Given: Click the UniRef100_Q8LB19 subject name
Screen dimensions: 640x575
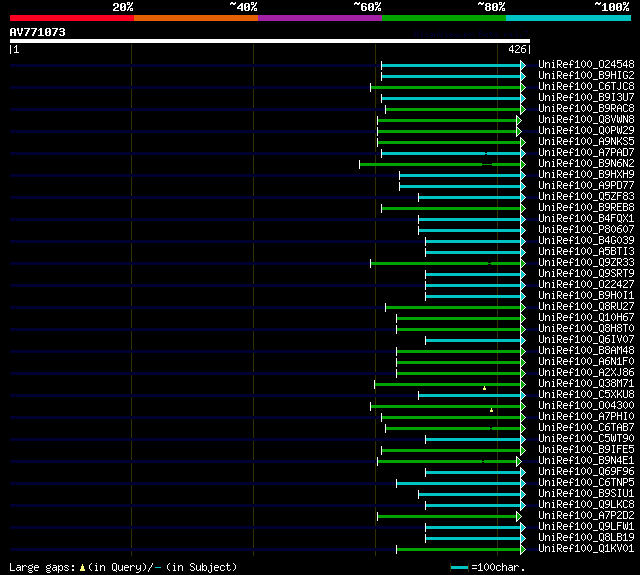Looking at the screenshot, I should [586, 538].
